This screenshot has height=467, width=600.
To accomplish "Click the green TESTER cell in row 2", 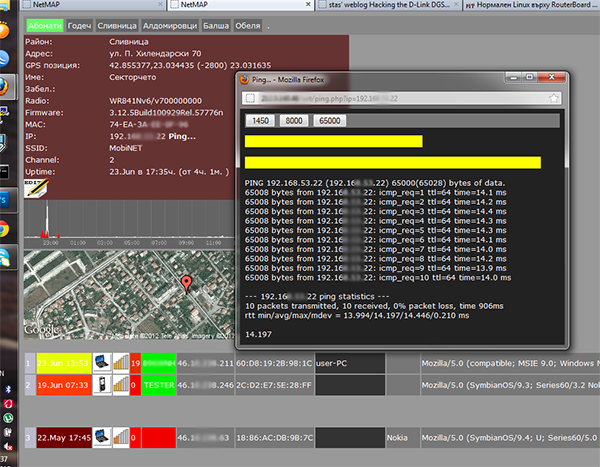I will (x=159, y=384).
